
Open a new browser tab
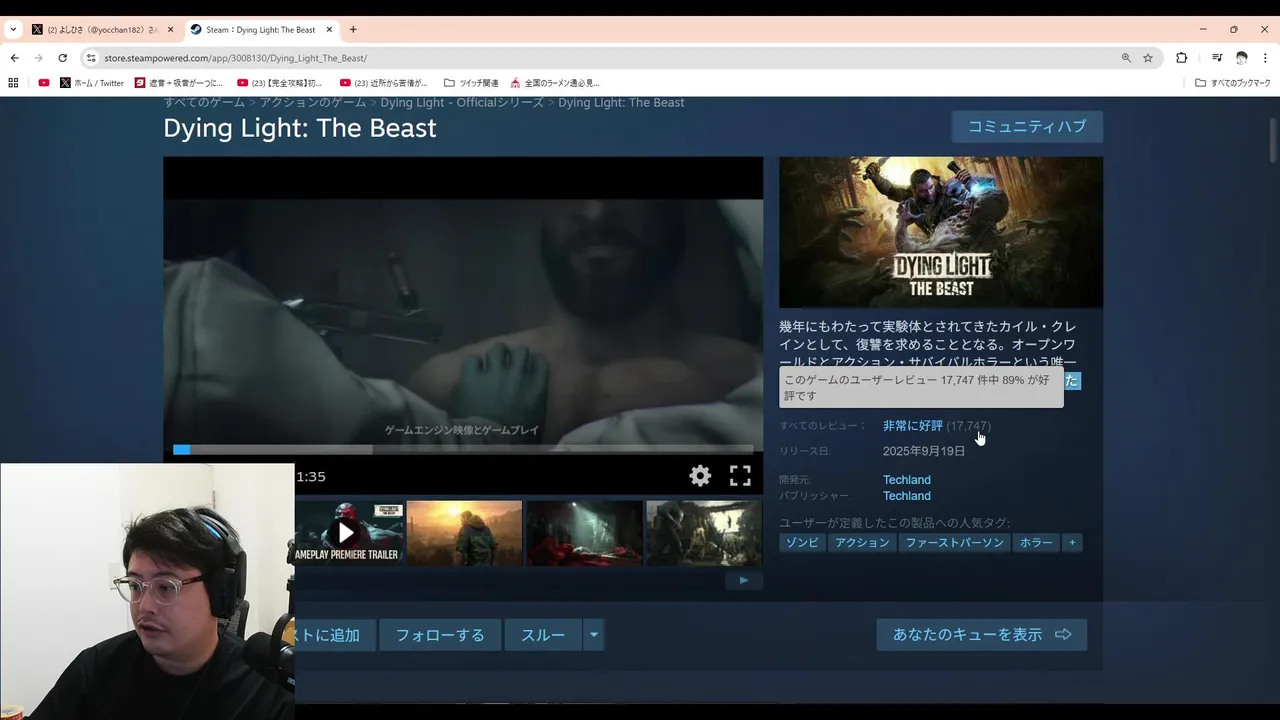(353, 30)
